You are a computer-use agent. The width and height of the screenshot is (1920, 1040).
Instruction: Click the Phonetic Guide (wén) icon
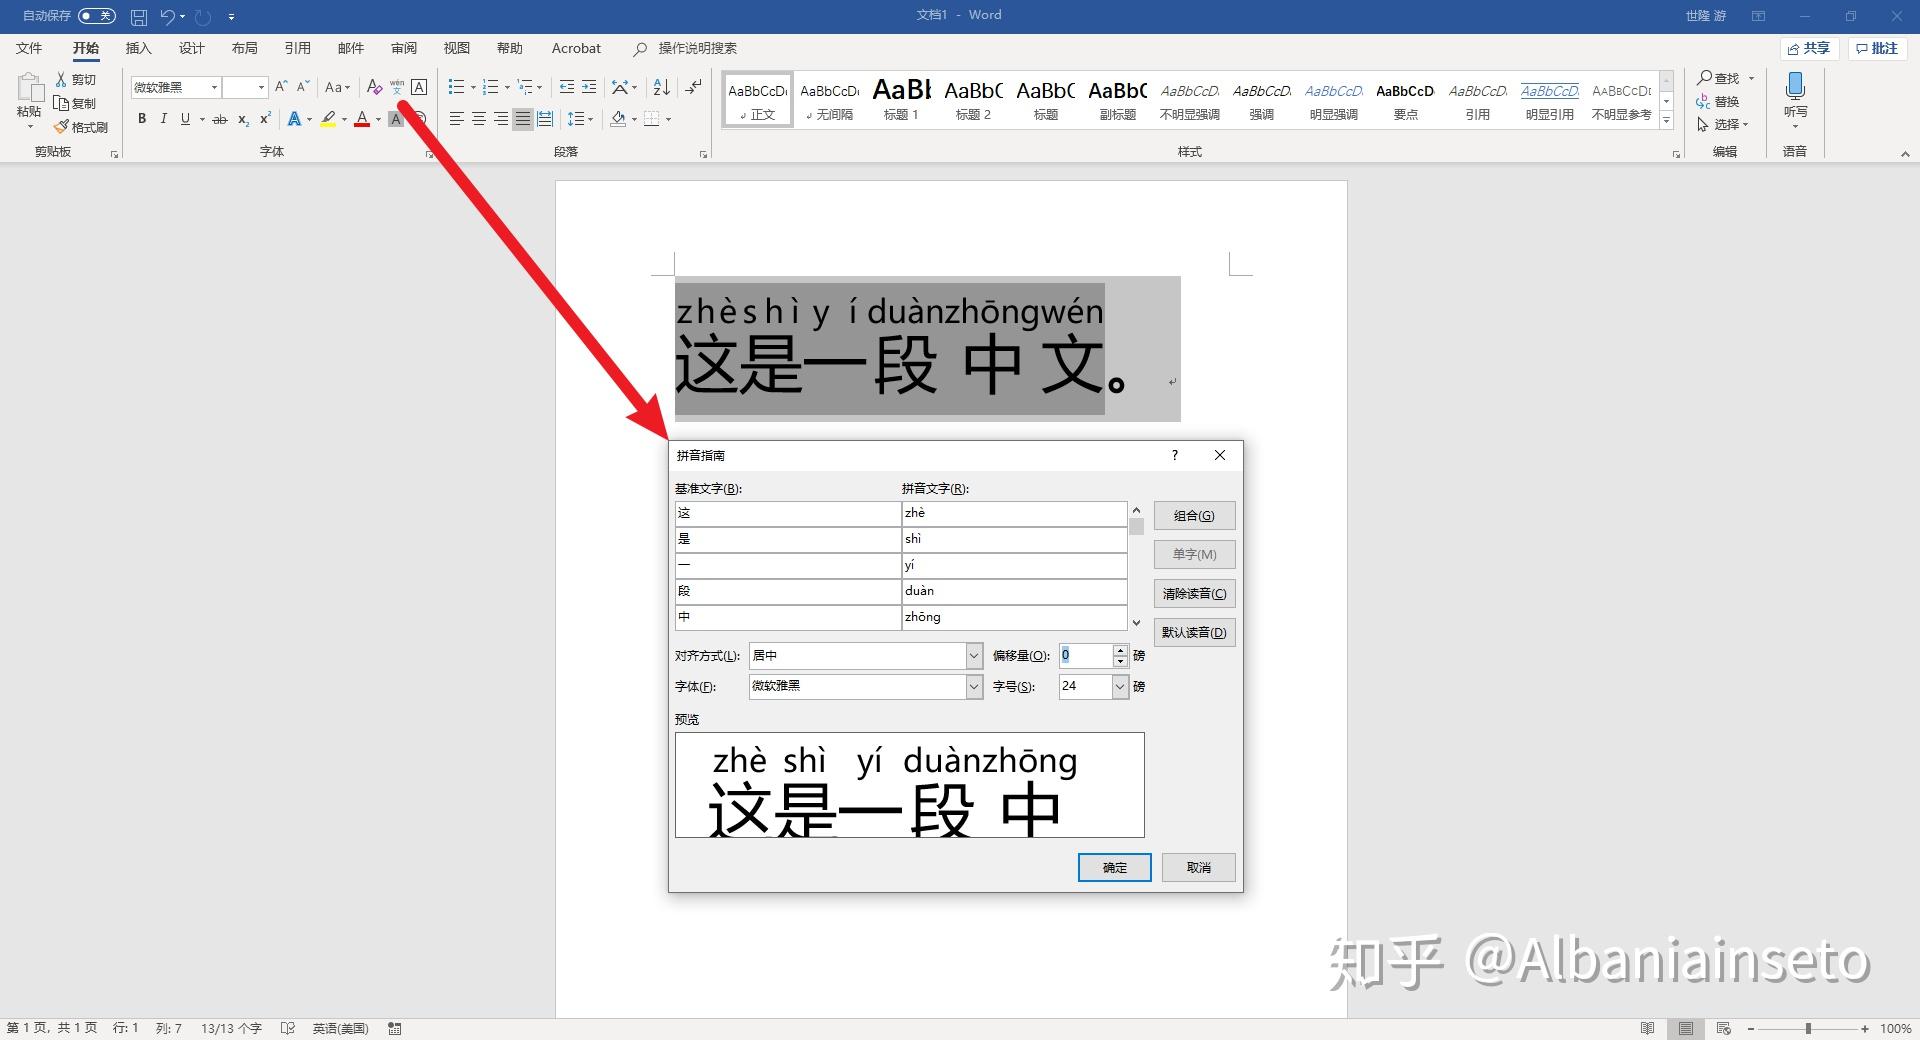(x=397, y=87)
